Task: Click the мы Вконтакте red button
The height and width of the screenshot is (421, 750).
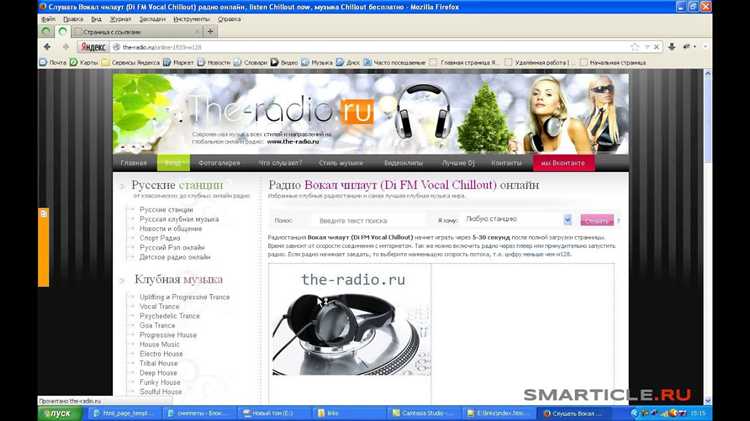Action: [x=563, y=163]
